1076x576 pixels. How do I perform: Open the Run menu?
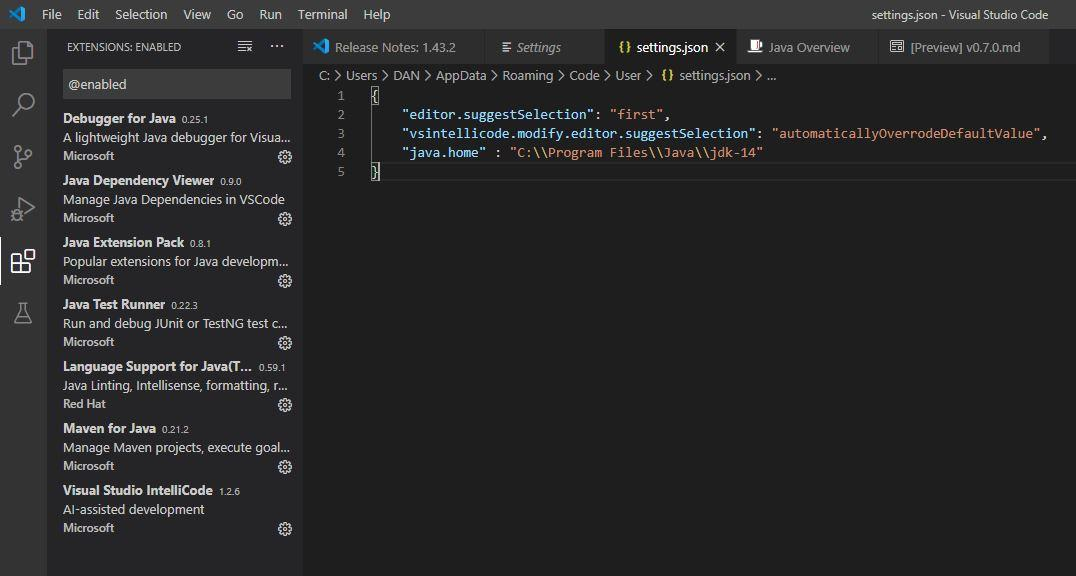(x=270, y=14)
